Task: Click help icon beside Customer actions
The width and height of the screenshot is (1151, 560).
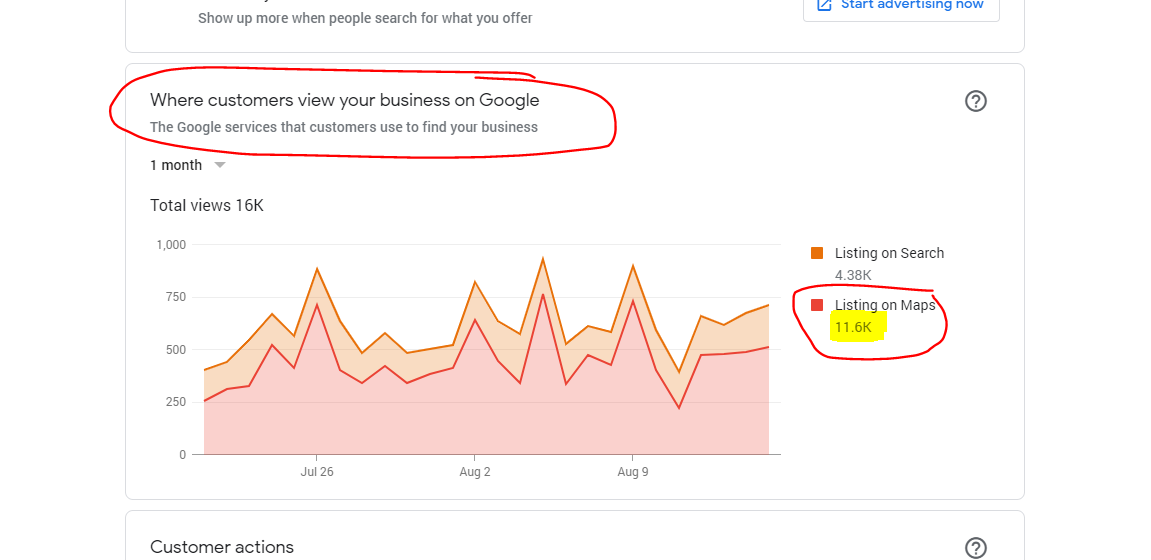Action: pos(975,548)
